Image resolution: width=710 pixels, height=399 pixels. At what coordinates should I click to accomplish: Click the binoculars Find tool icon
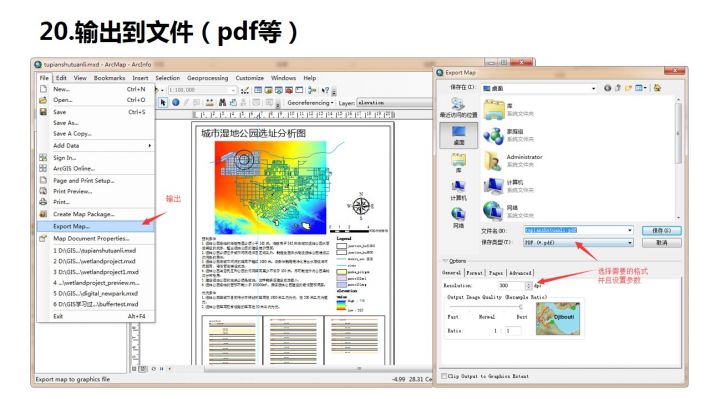click(222, 103)
